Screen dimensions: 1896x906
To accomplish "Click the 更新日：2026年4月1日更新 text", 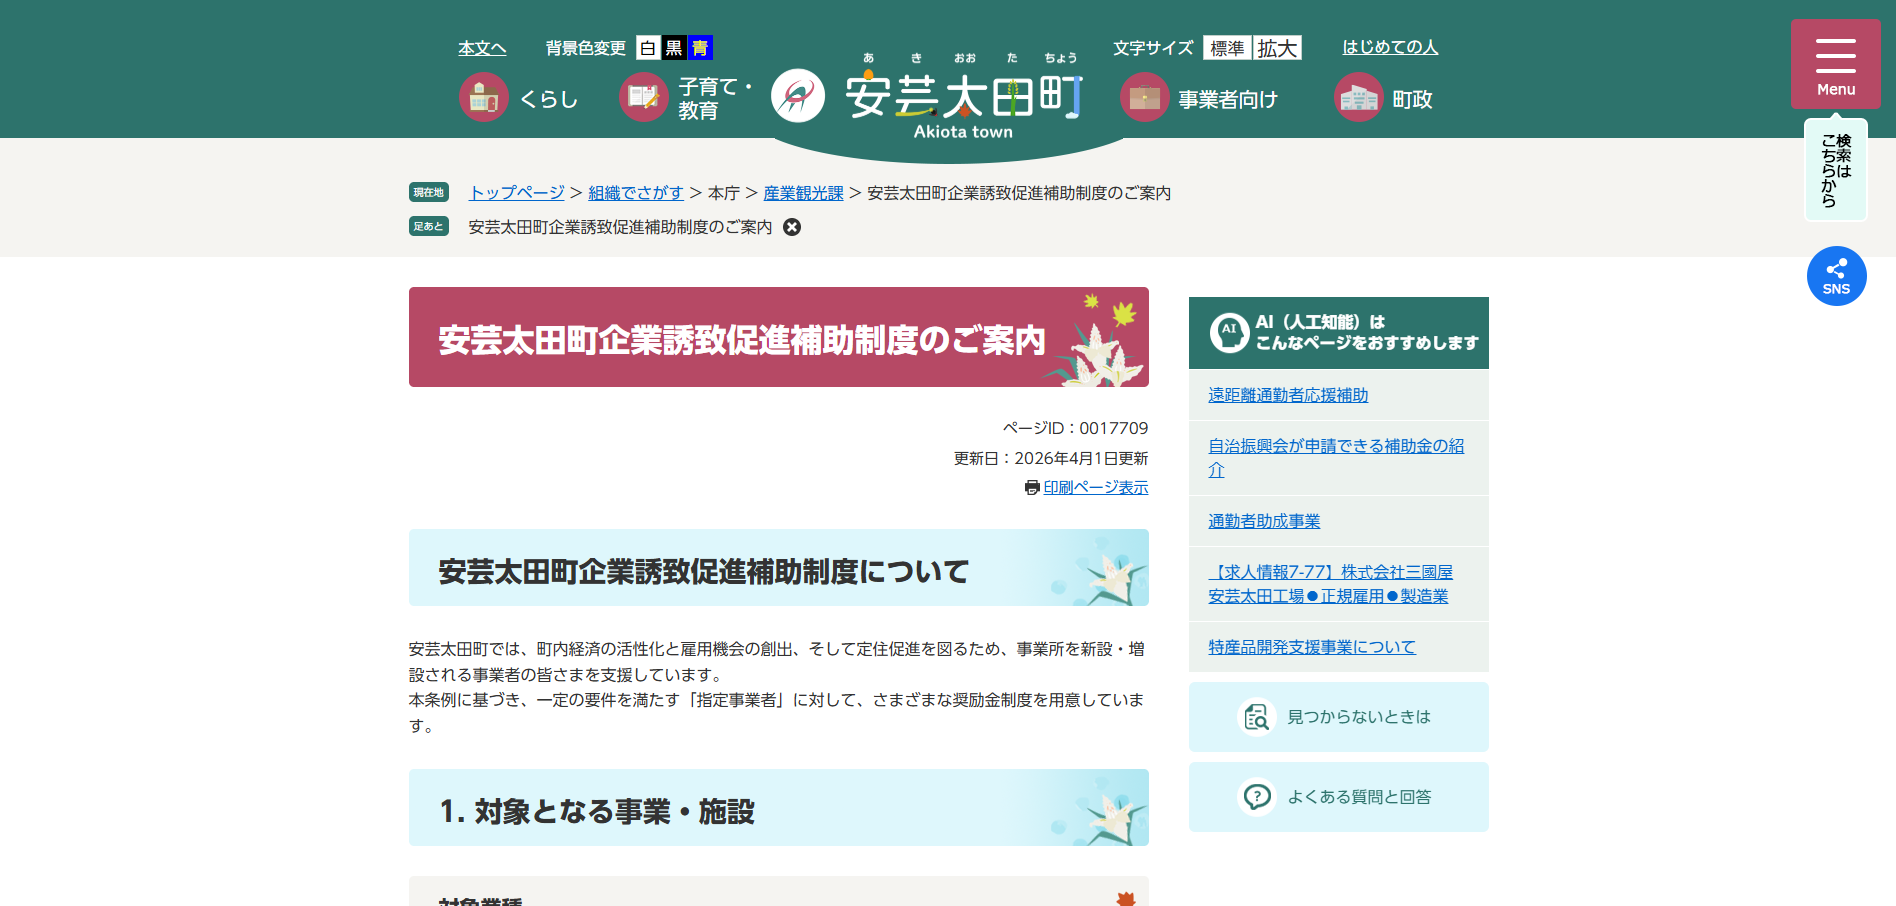I will click(x=1051, y=458).
